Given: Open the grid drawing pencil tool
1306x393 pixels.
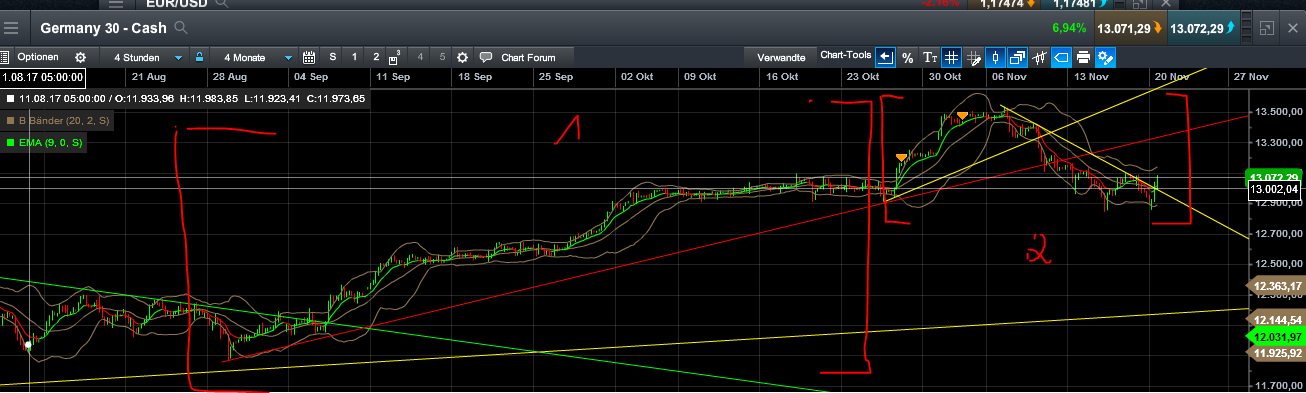Looking at the screenshot, I should coord(973,57).
